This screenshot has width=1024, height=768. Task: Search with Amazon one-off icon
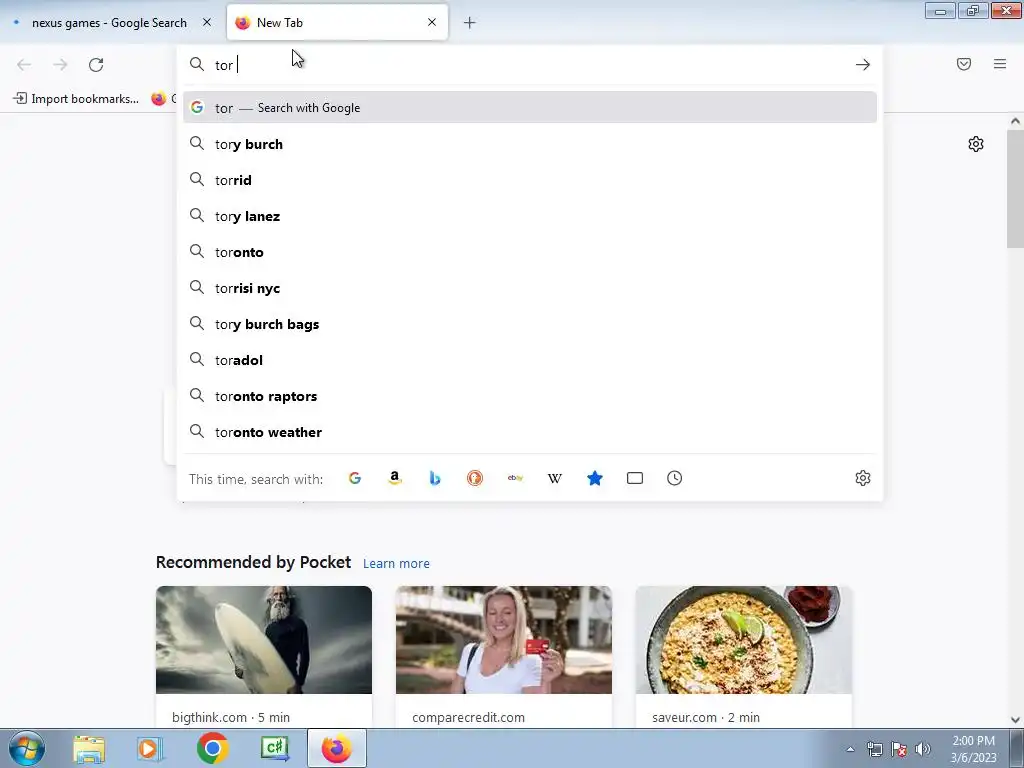[394, 478]
